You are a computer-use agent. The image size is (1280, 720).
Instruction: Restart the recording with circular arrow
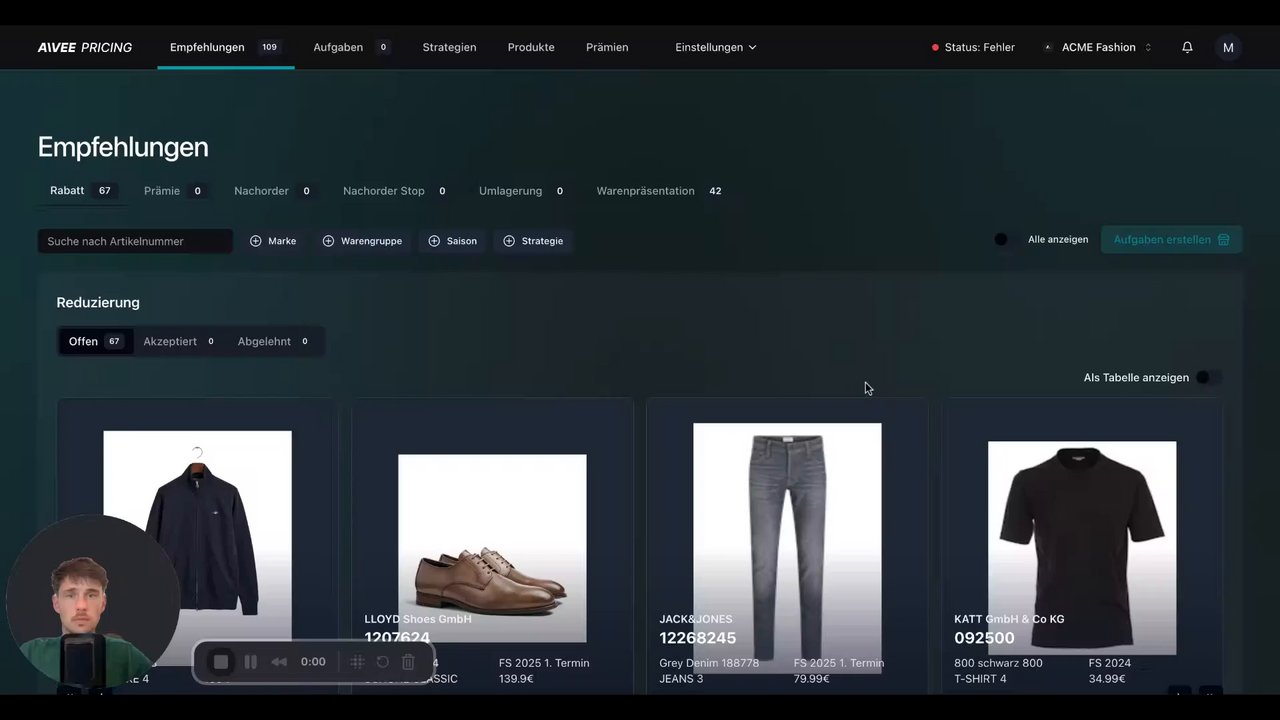coord(382,662)
